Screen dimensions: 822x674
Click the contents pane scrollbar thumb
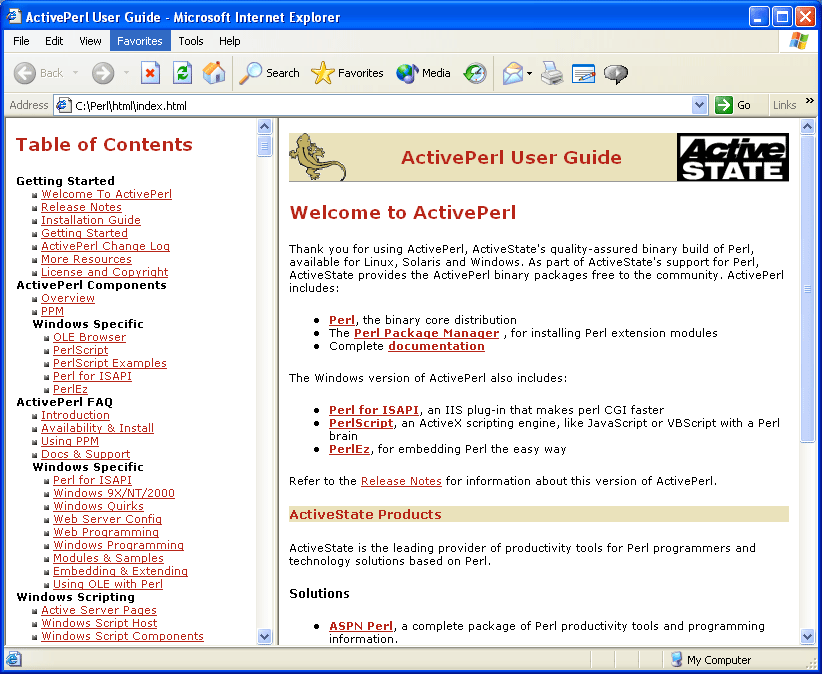coord(265,146)
